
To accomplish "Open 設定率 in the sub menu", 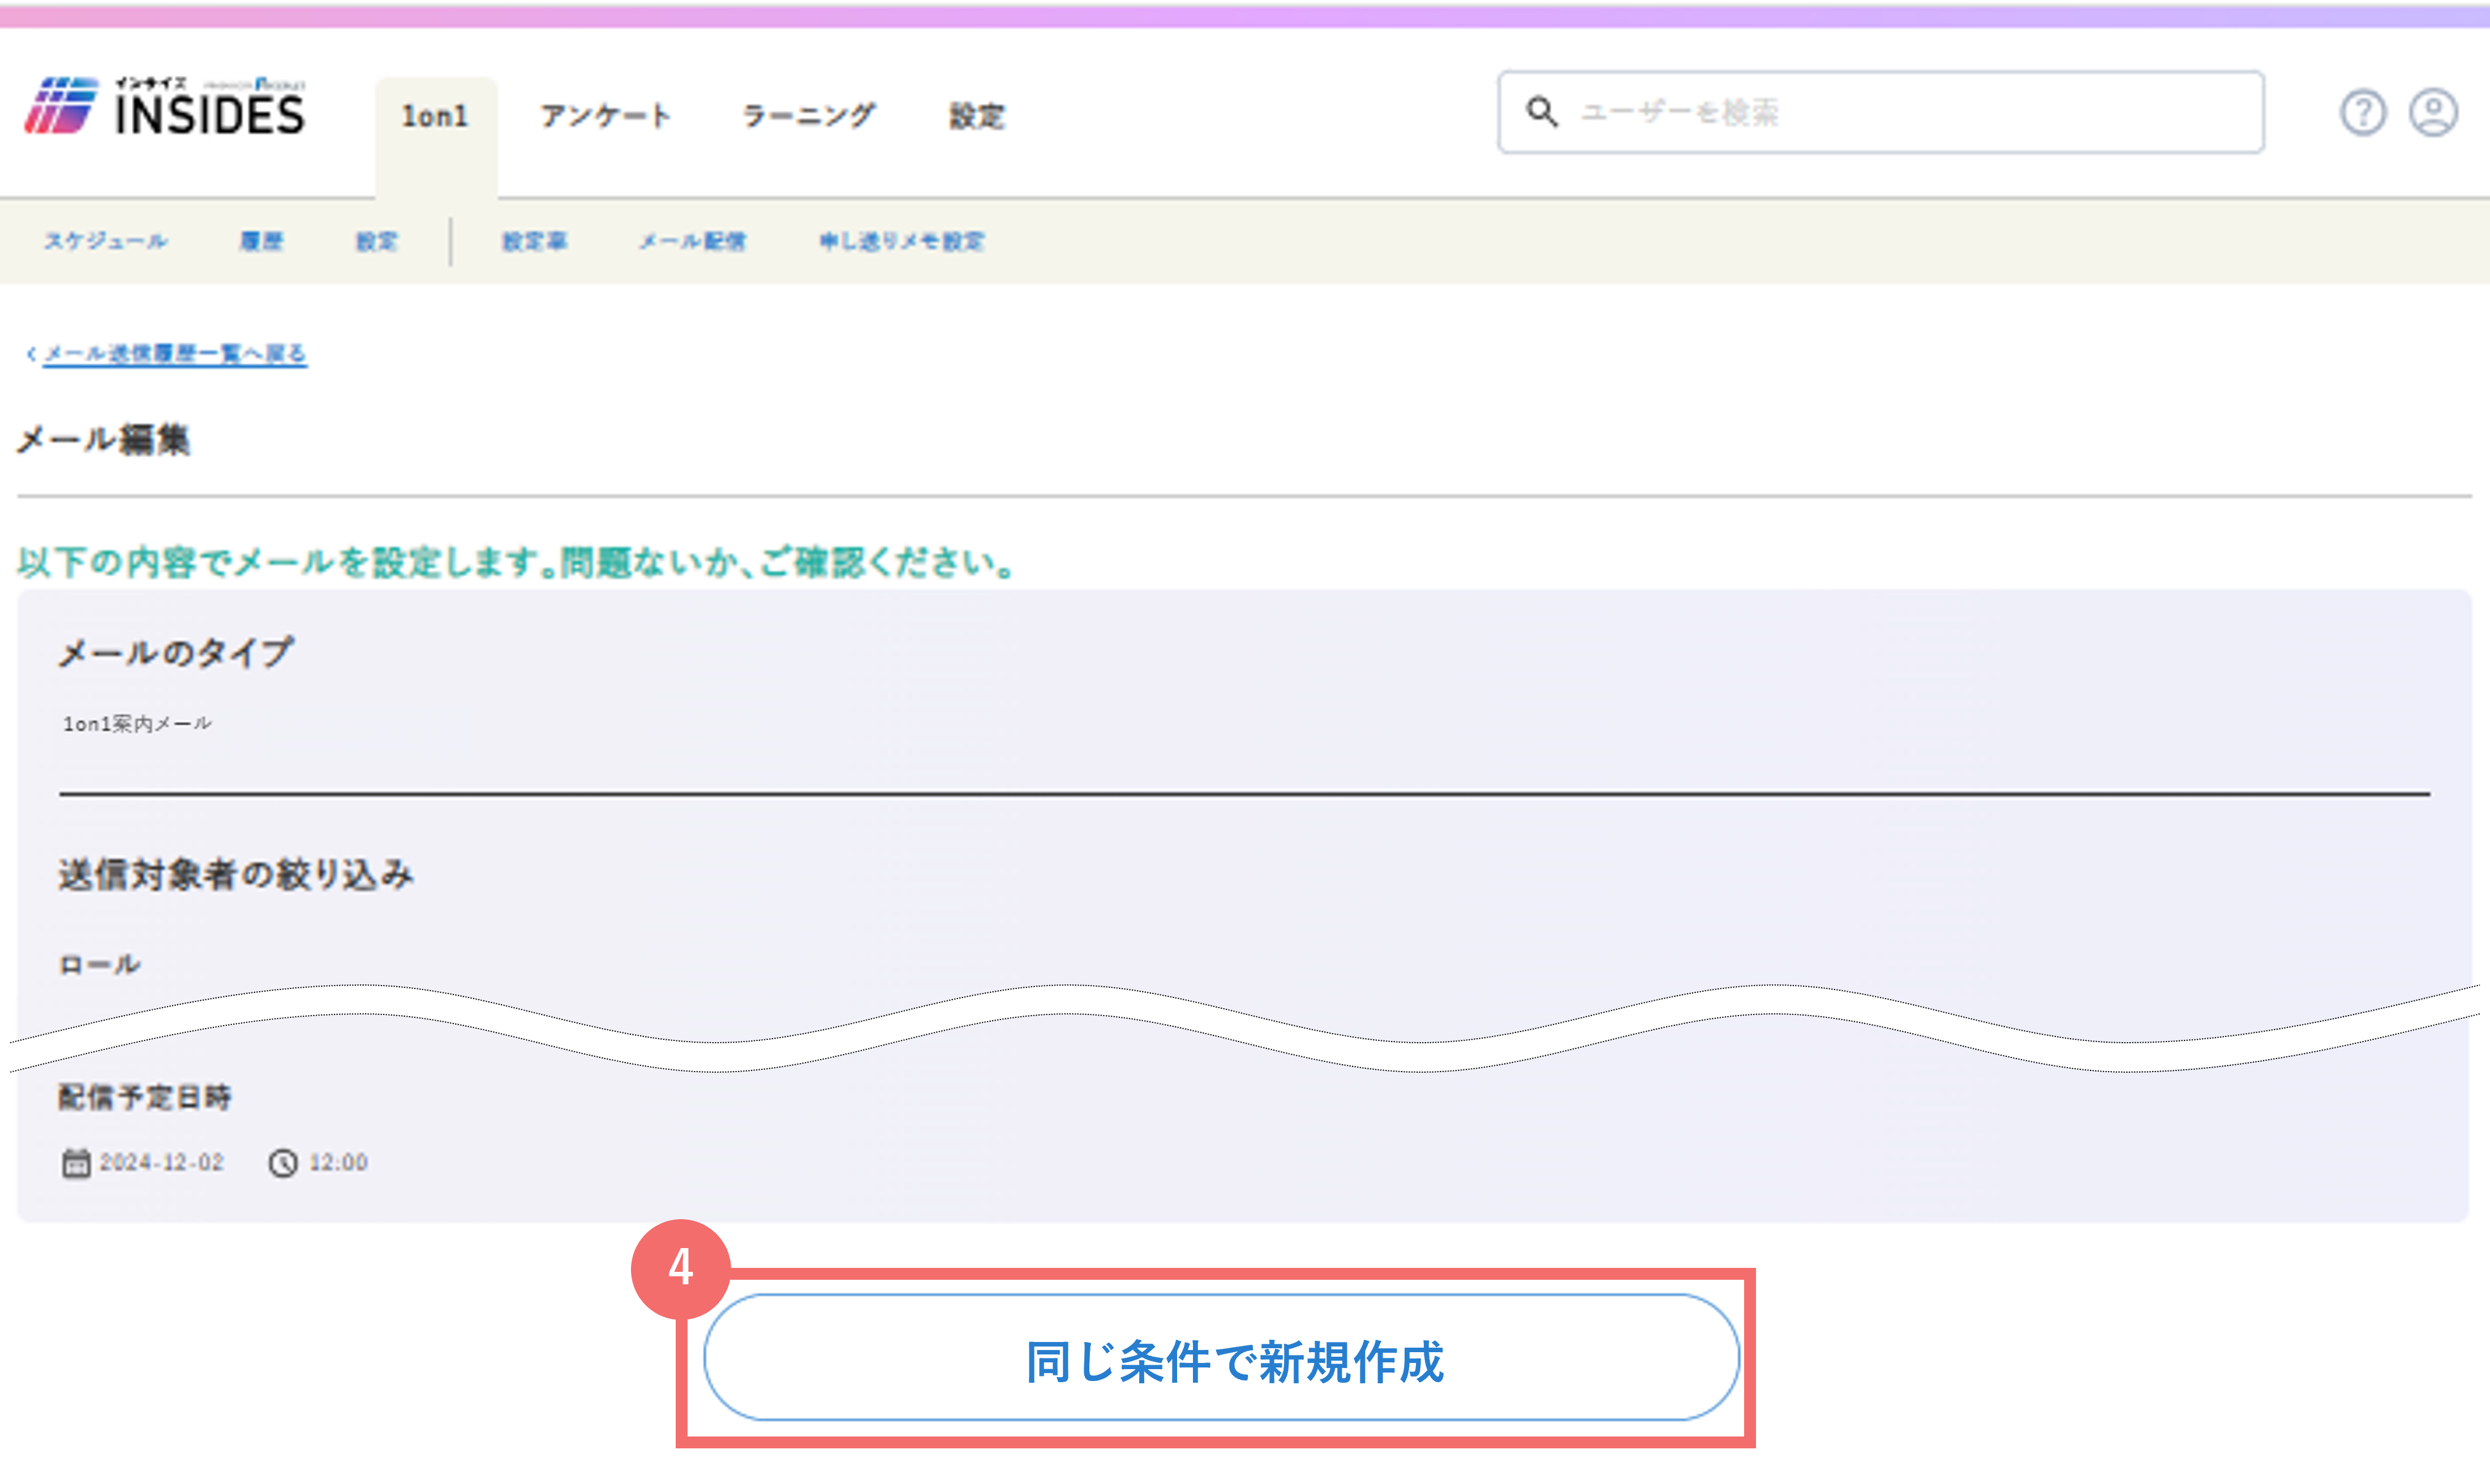I will coord(535,241).
